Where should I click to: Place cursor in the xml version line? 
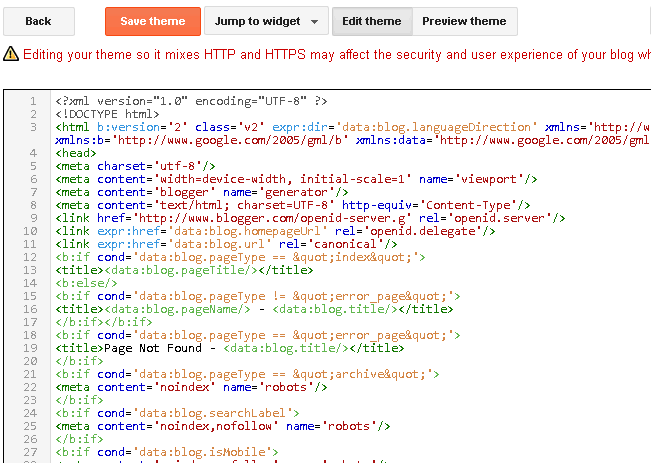191,101
